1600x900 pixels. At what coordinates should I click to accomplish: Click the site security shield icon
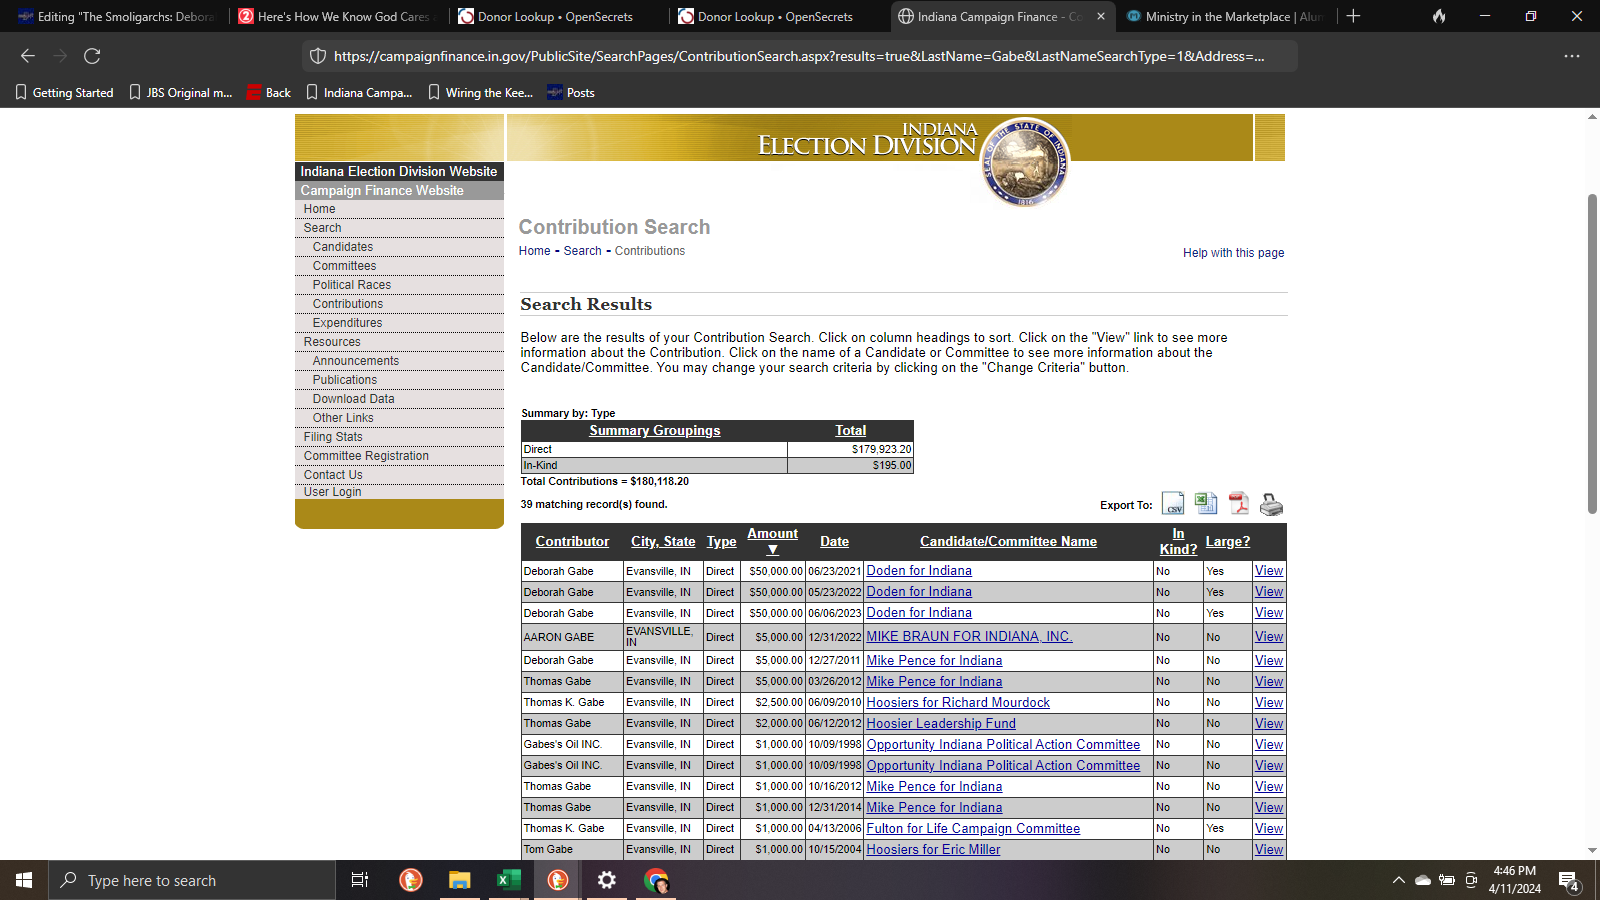(318, 56)
